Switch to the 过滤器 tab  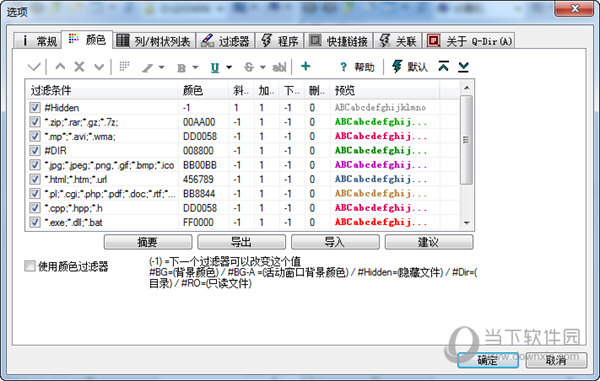click(225, 41)
